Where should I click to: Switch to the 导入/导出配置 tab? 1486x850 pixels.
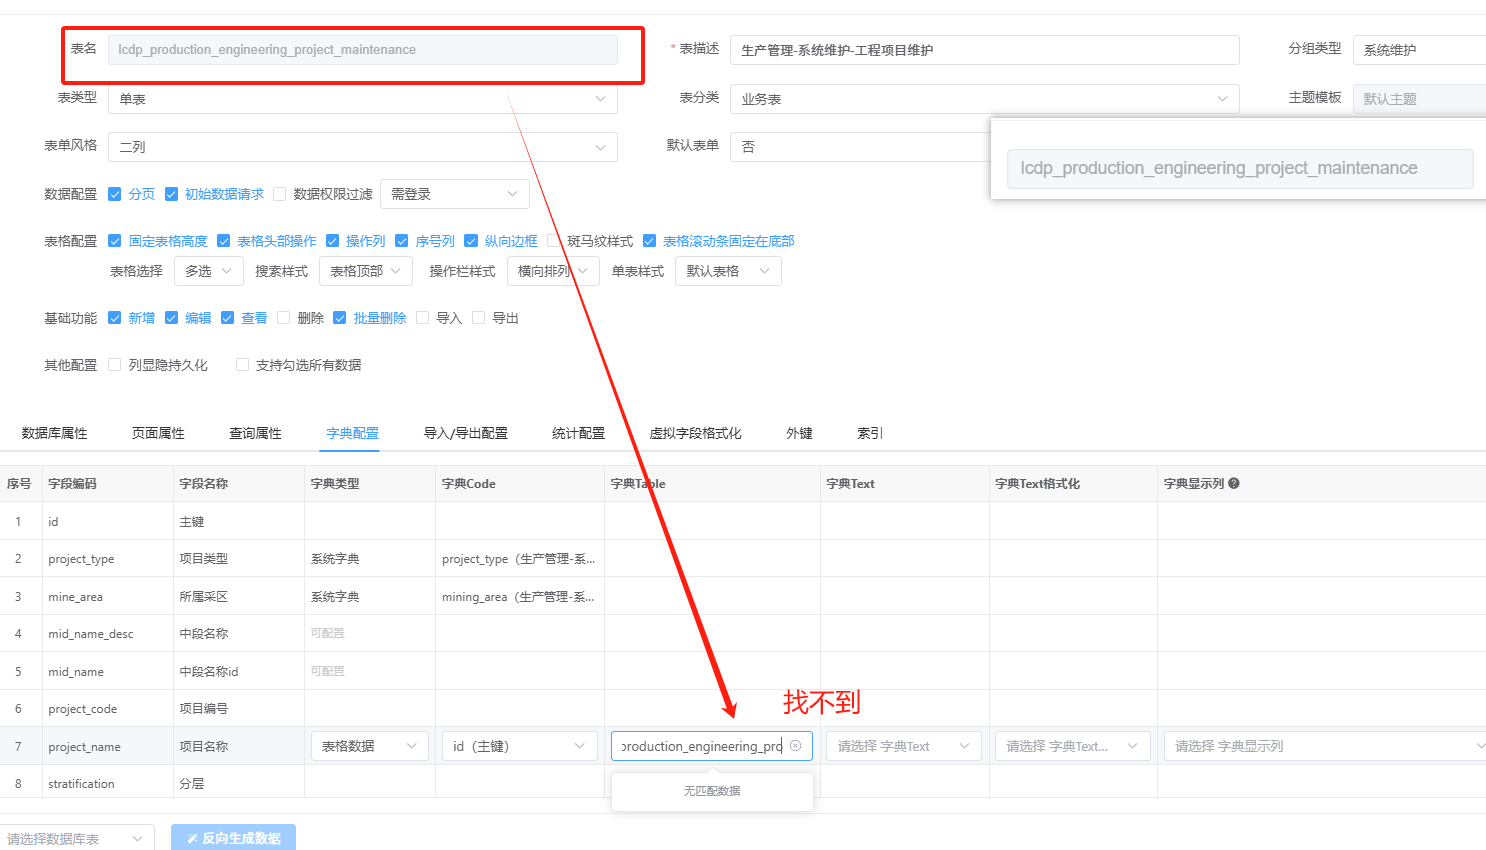point(465,433)
